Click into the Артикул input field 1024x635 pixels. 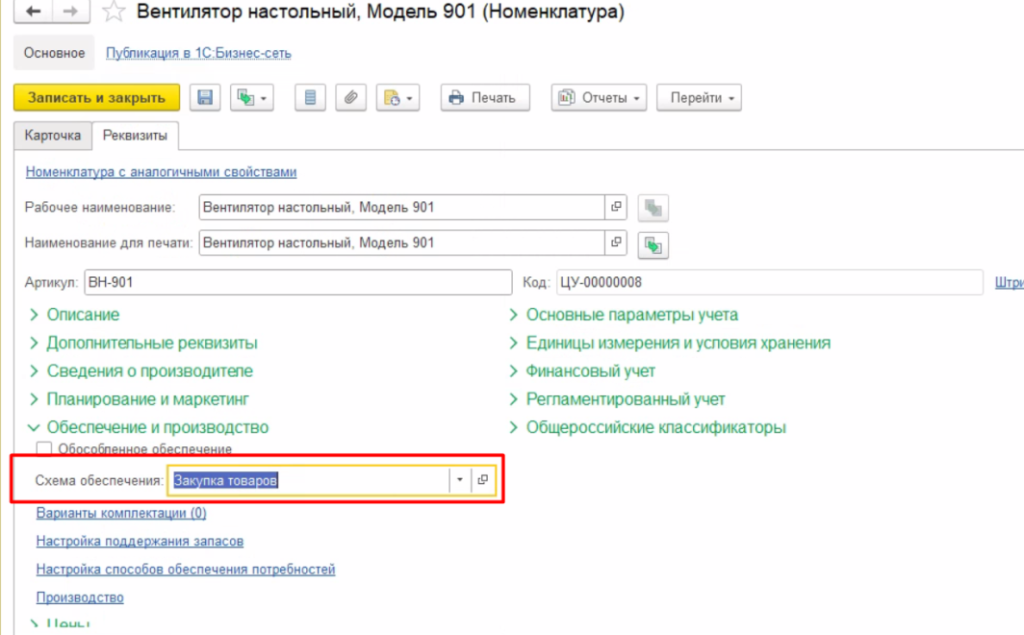click(297, 283)
